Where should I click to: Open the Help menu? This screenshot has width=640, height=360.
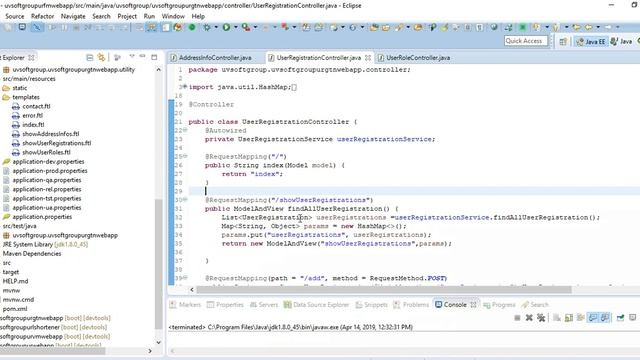[x=198, y=16]
